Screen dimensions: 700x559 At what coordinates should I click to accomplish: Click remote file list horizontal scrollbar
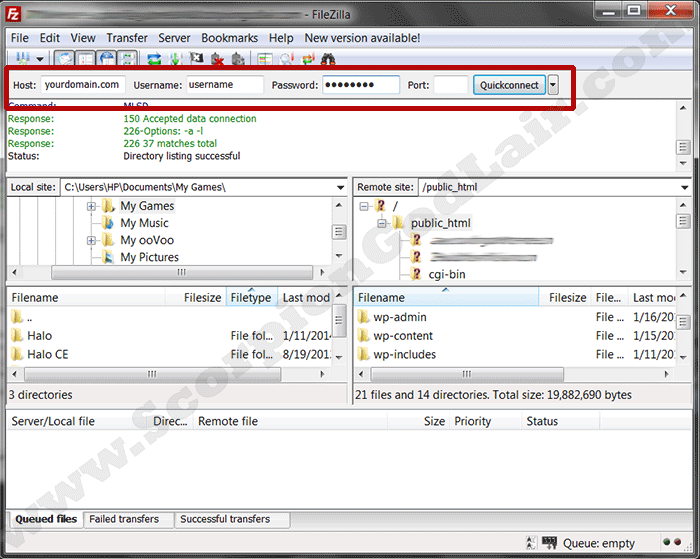pyautogui.click(x=467, y=374)
